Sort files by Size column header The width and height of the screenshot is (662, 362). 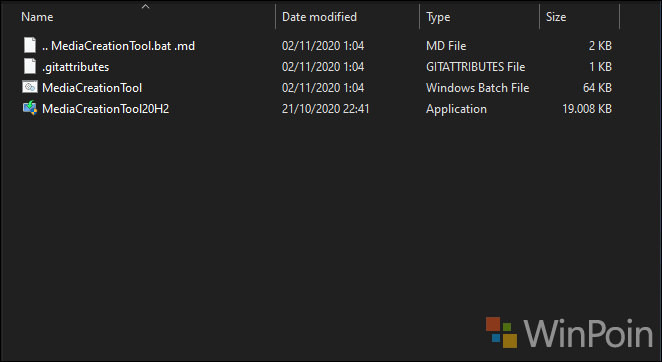tap(556, 17)
